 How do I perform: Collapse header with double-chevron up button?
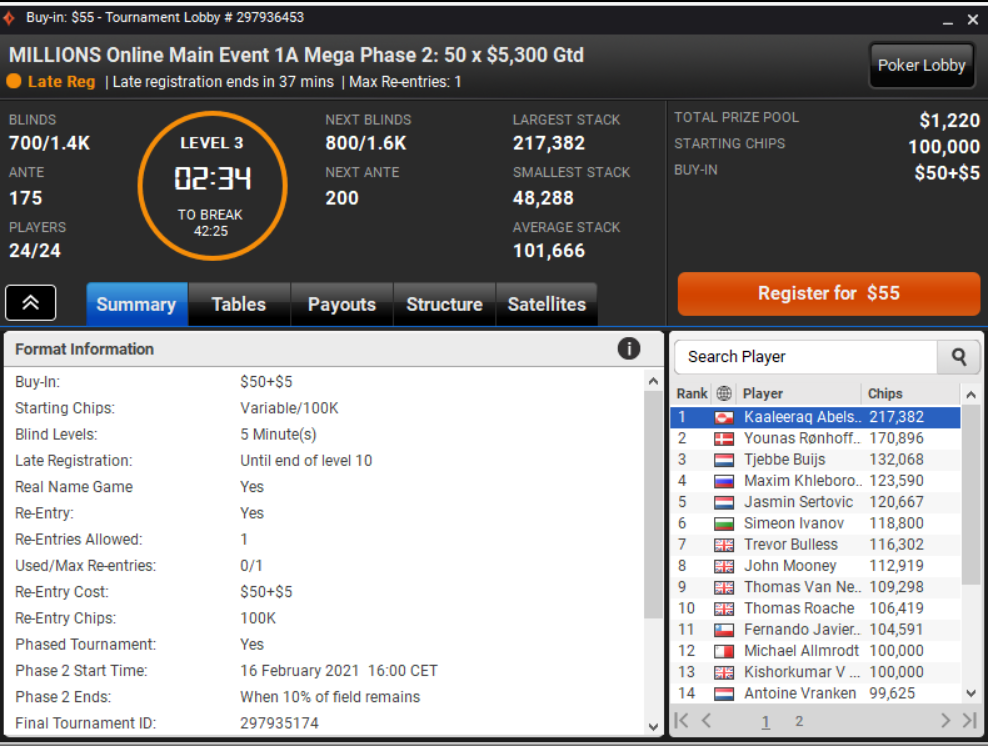[31, 303]
